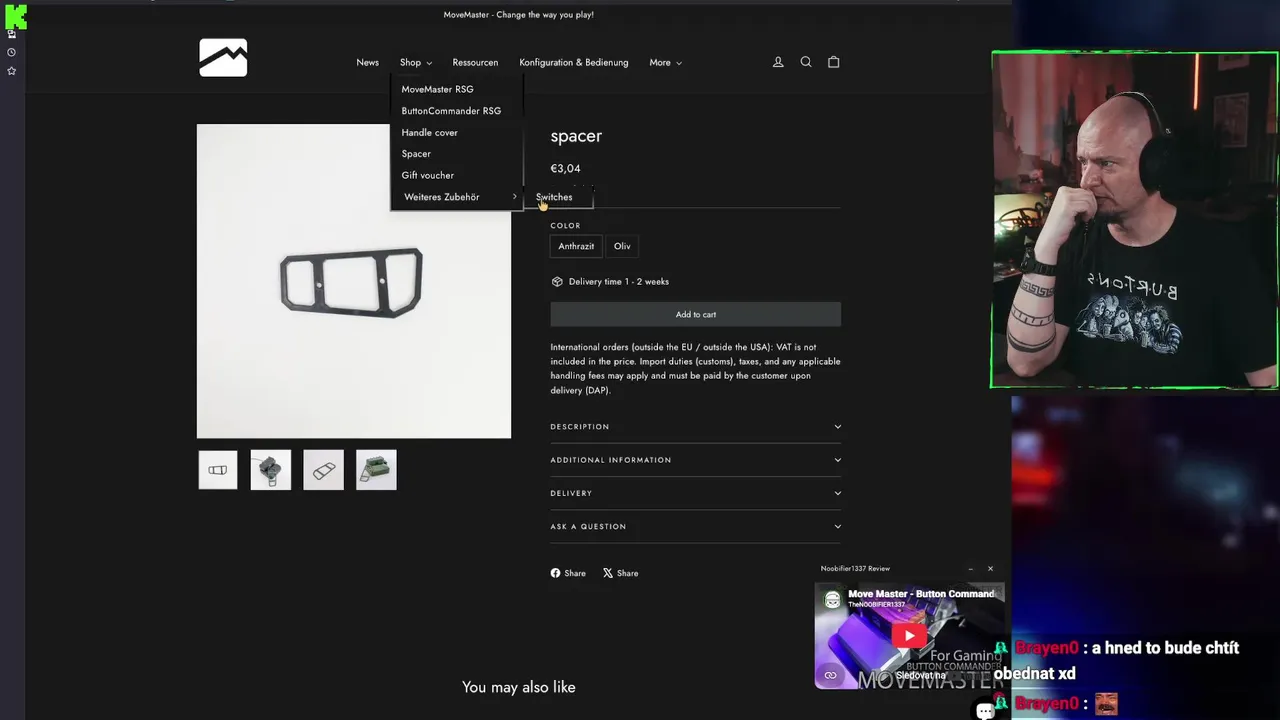Open the Ressourcen page
Viewport: 1280px width, 720px height.
475,62
